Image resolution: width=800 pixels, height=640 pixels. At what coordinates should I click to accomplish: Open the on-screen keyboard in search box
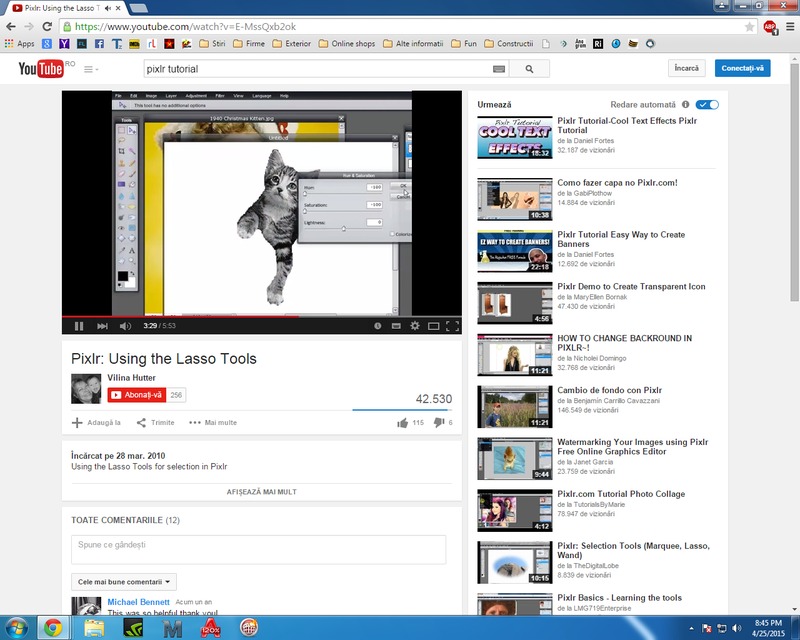[499, 69]
